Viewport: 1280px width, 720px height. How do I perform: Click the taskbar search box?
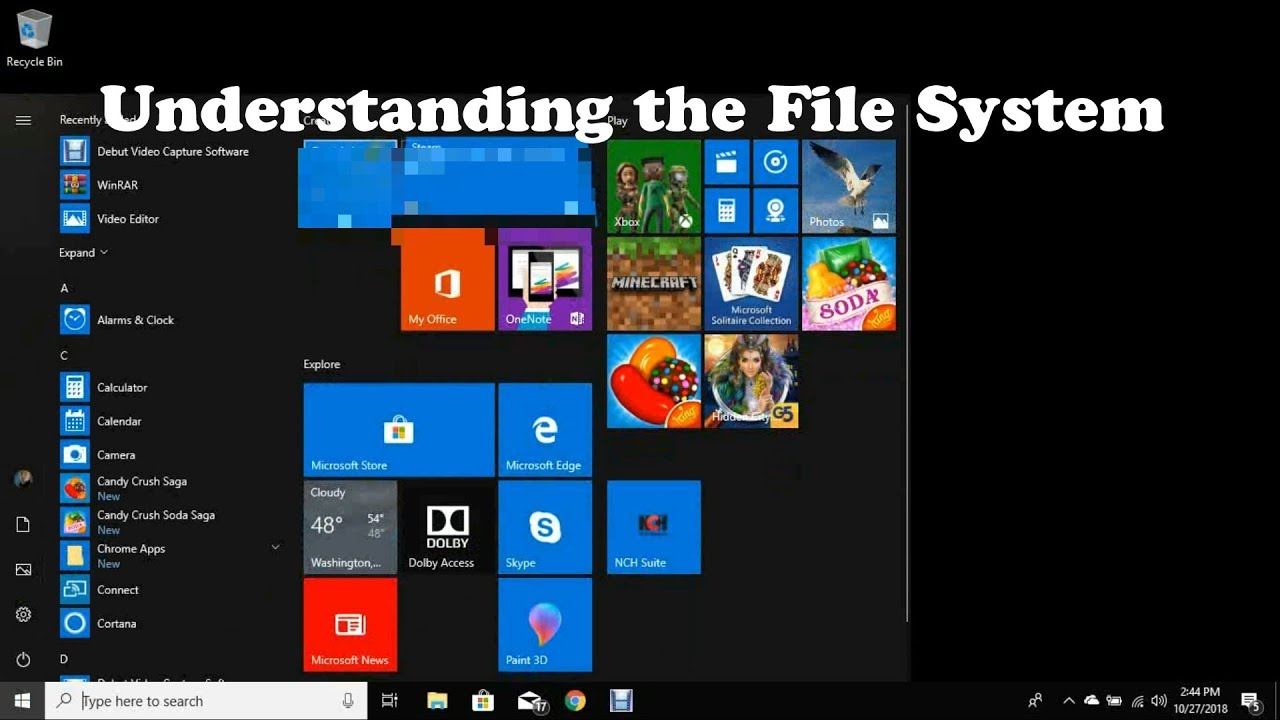pos(206,701)
